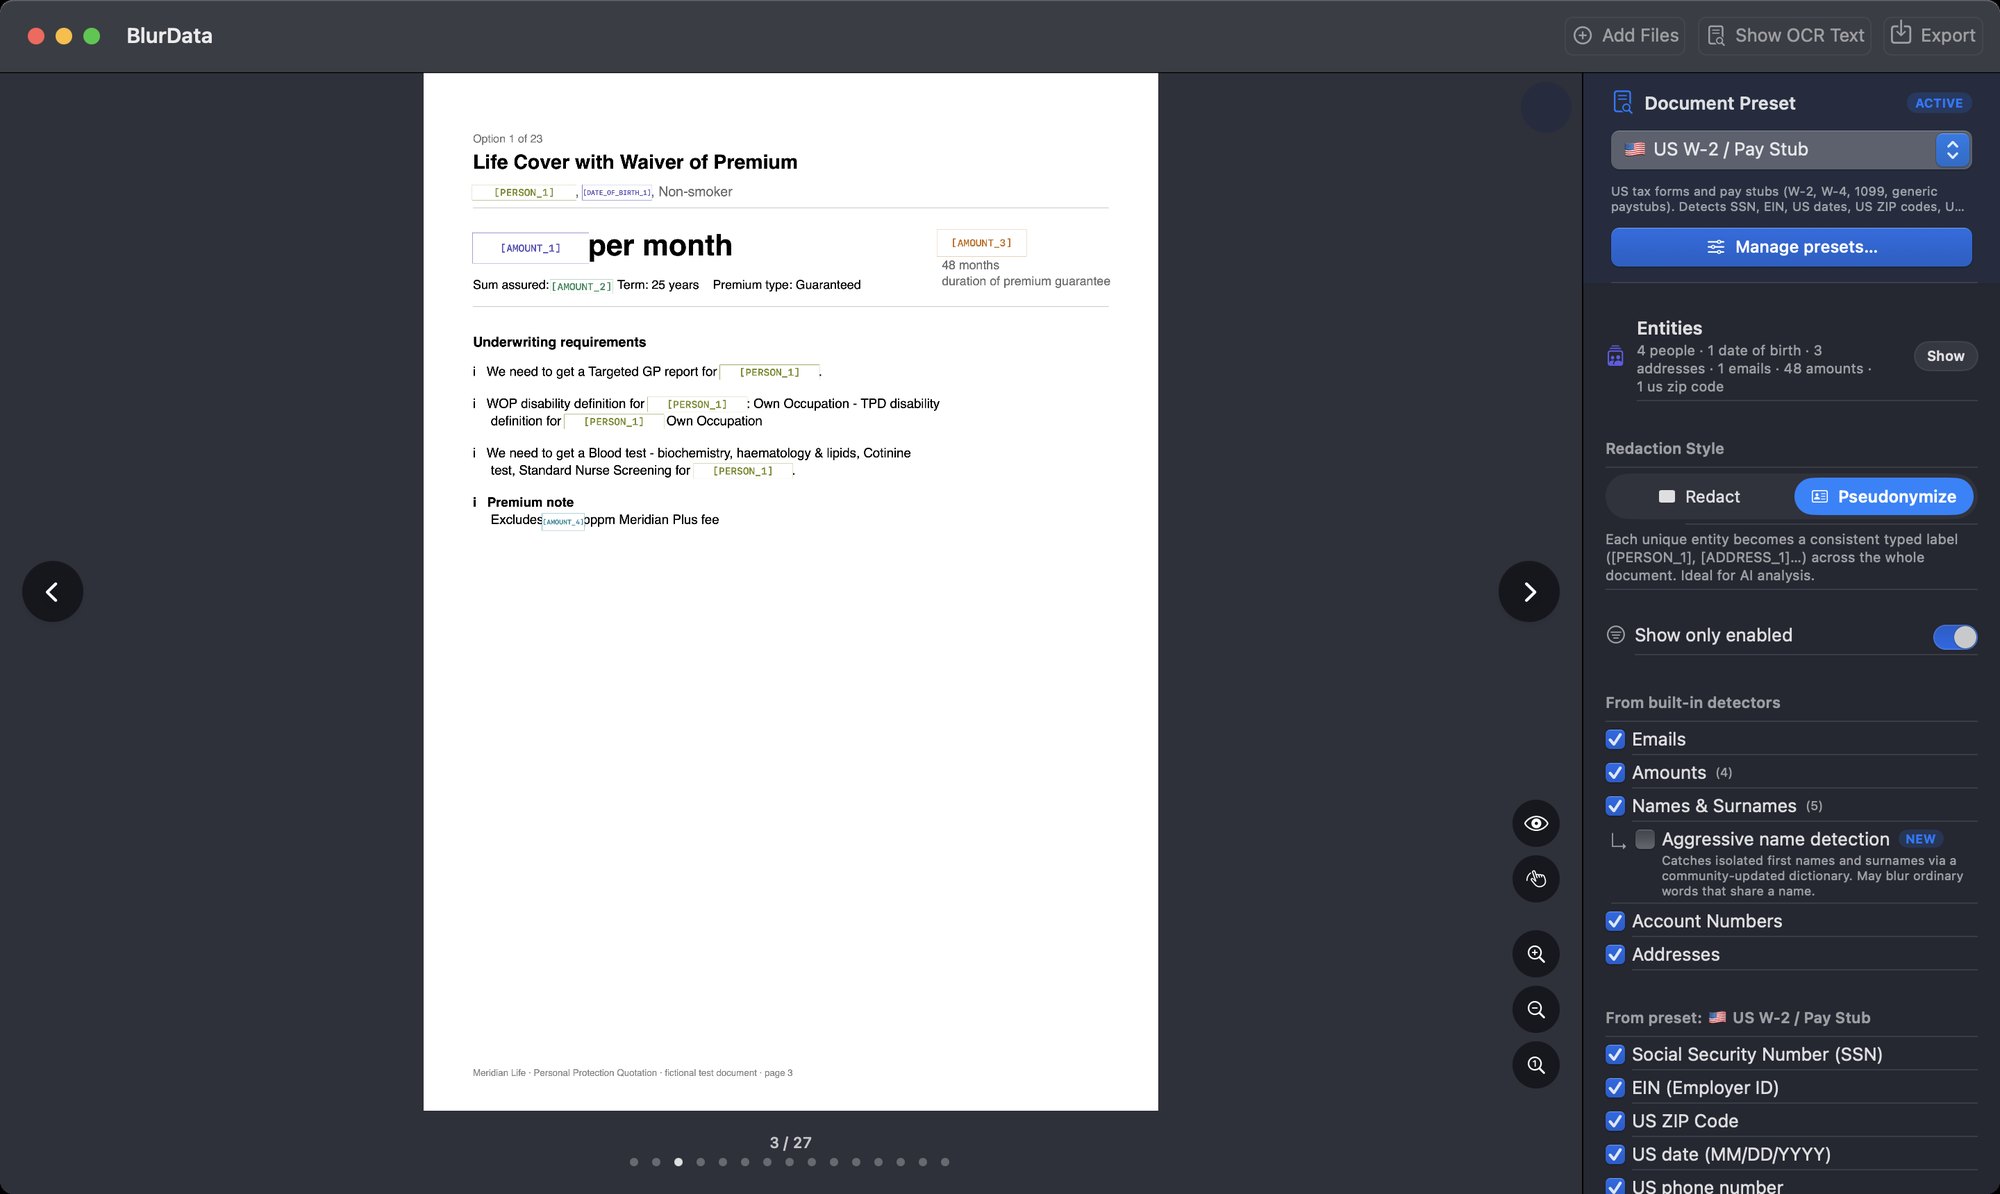Click the Document Preset icon
Image resolution: width=2000 pixels, height=1194 pixels.
point(1622,102)
